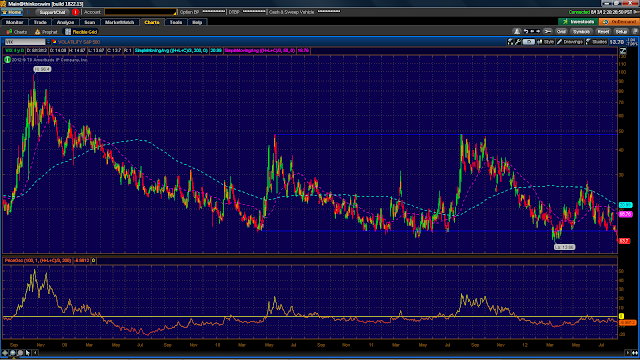The image size is (640, 360).
Task: Select the pointer cursor tool
Action: [x=28, y=353]
